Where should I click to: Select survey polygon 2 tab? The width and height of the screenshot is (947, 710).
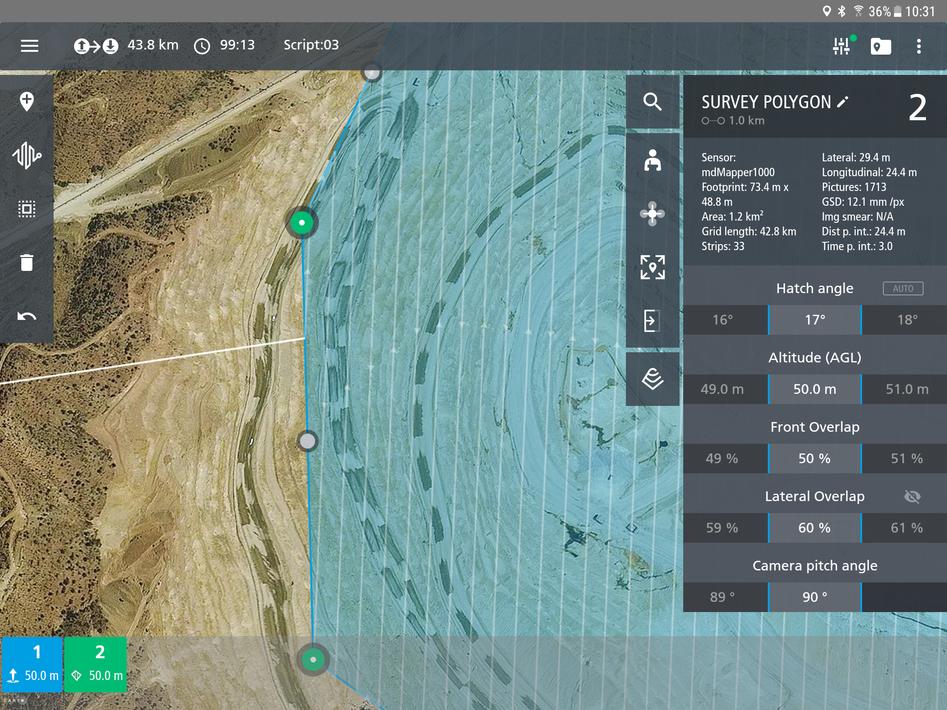pyautogui.click(x=95, y=665)
